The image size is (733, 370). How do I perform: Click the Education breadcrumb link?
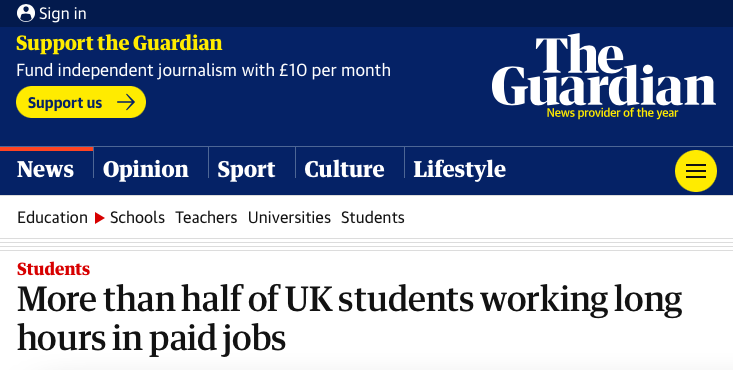pyautogui.click(x=52, y=218)
